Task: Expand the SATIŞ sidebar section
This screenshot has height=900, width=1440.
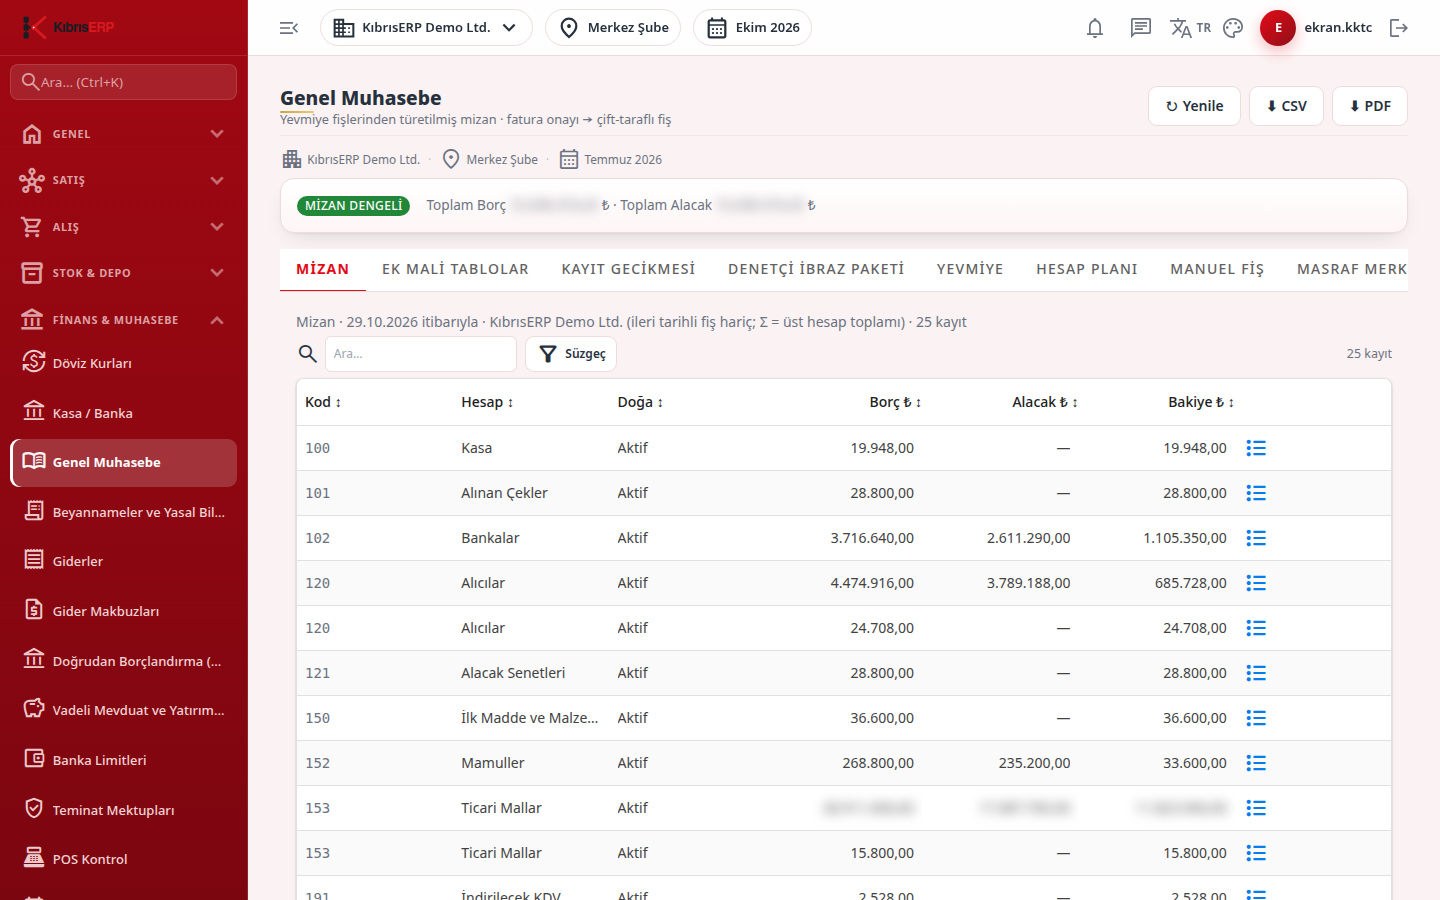Action: (x=123, y=180)
